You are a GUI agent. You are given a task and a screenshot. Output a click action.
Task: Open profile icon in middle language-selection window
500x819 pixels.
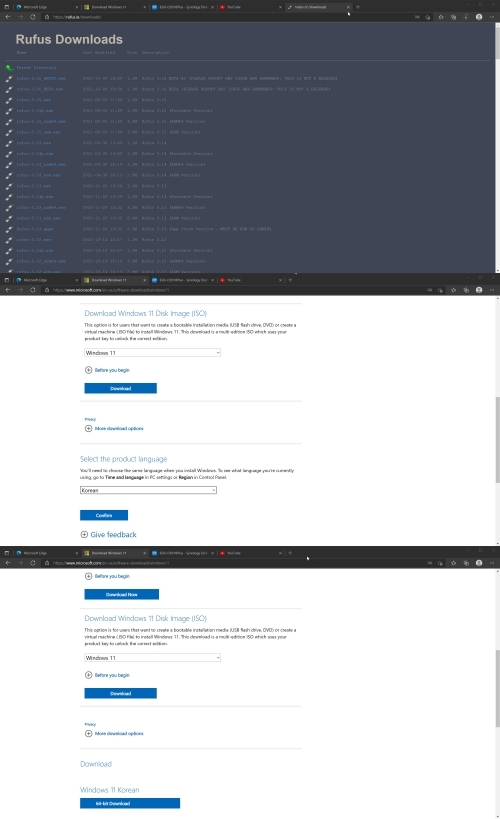(479, 290)
